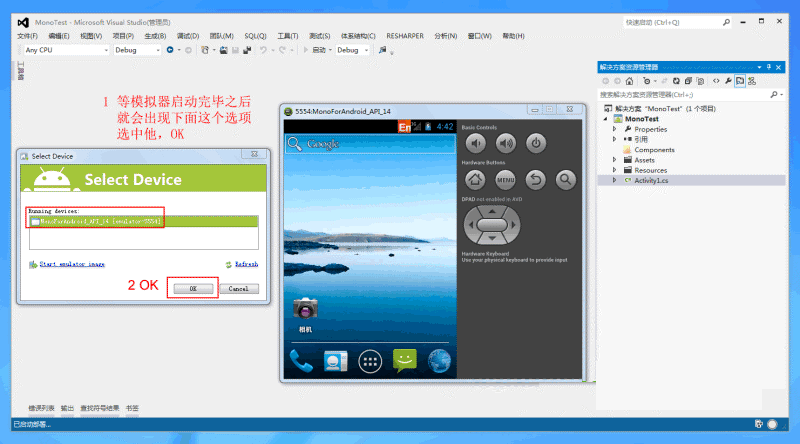Screen dimensions: 800x444
Task: Click the Start debugging play button
Action: tap(306, 50)
